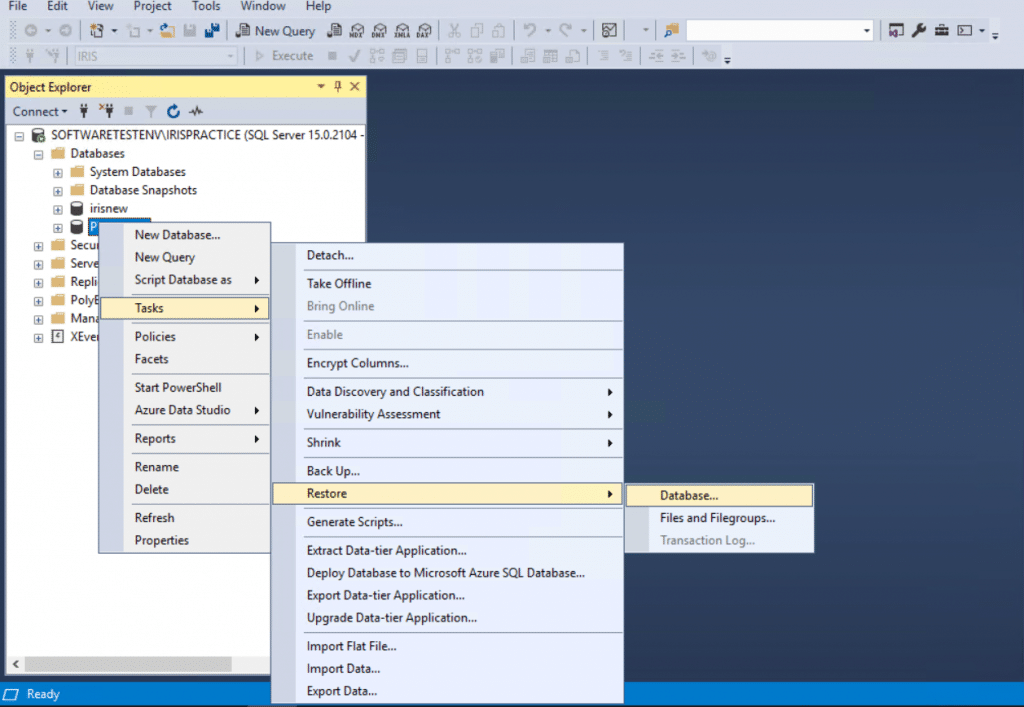The width and height of the screenshot is (1024, 707).
Task: Choose Generate Scripts... in Tasks submenu
Action: click(x=448, y=522)
